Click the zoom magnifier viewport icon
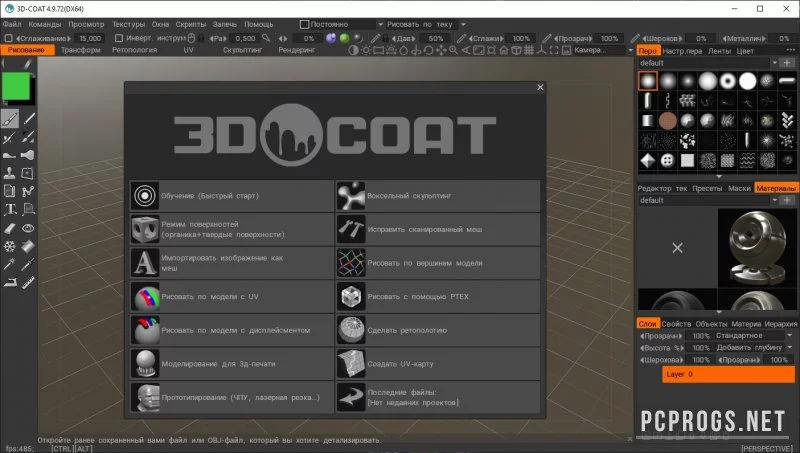Screen dimensions: 800x453 point(453,50)
